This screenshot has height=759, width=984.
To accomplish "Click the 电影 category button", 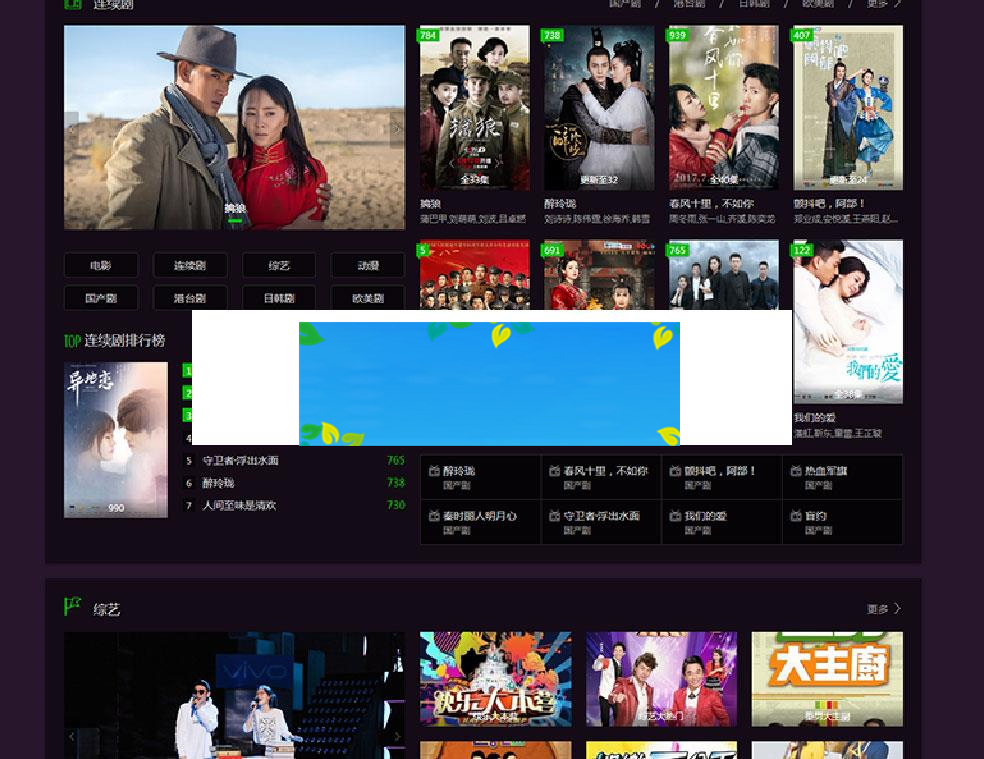I will pos(100,265).
